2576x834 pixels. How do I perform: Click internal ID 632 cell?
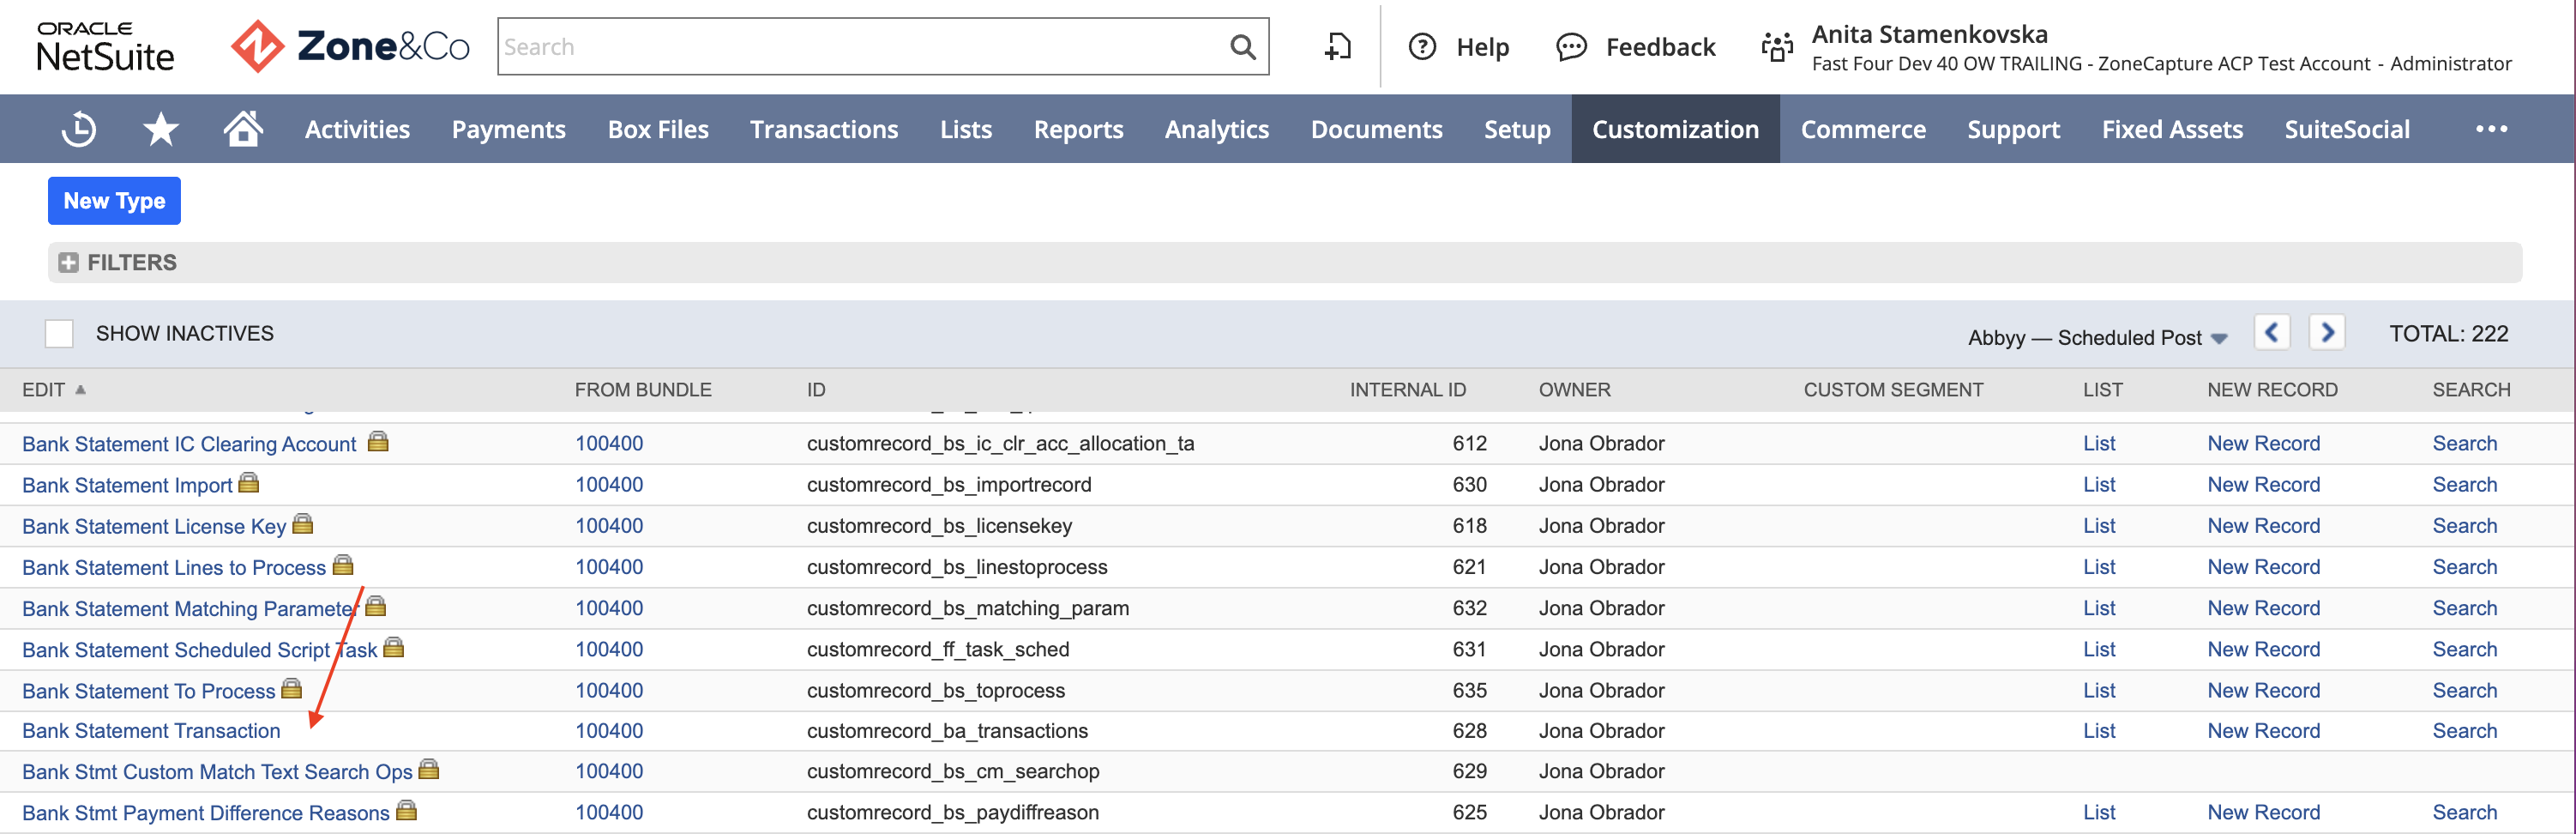[1469, 609]
